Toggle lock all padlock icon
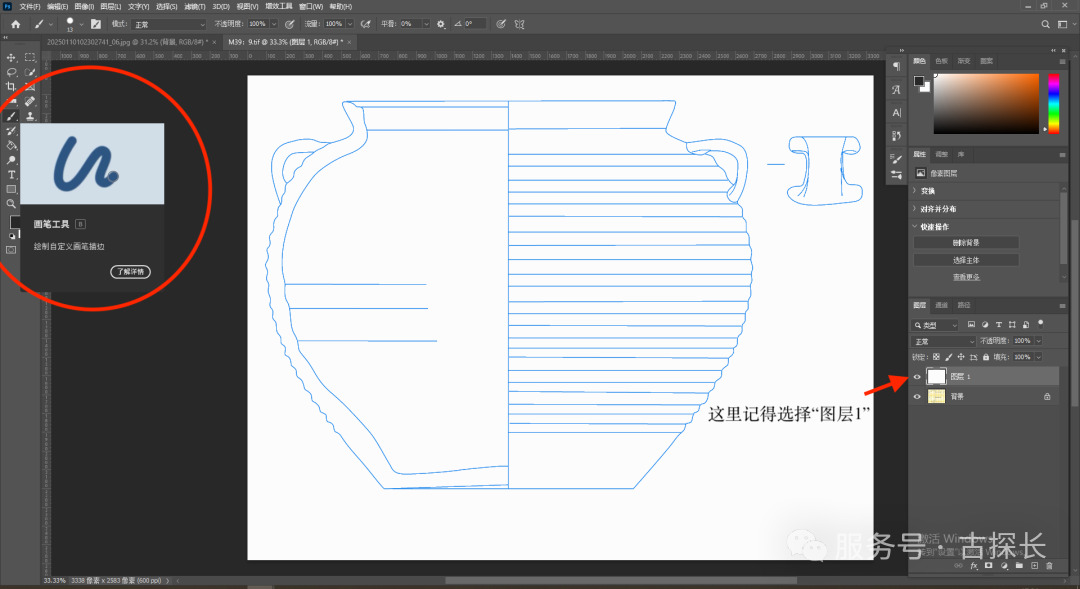This screenshot has height=589, width=1080. (986, 358)
